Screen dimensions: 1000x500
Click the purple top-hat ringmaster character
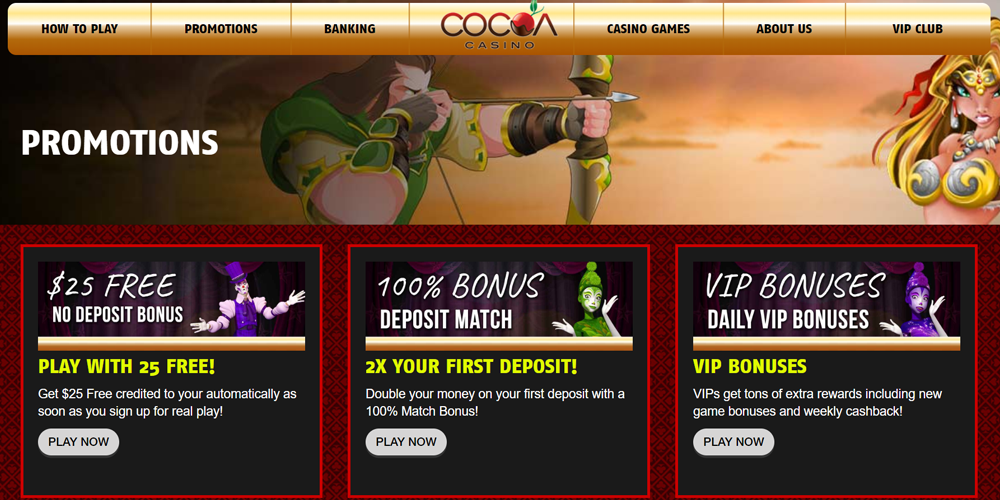(247, 299)
